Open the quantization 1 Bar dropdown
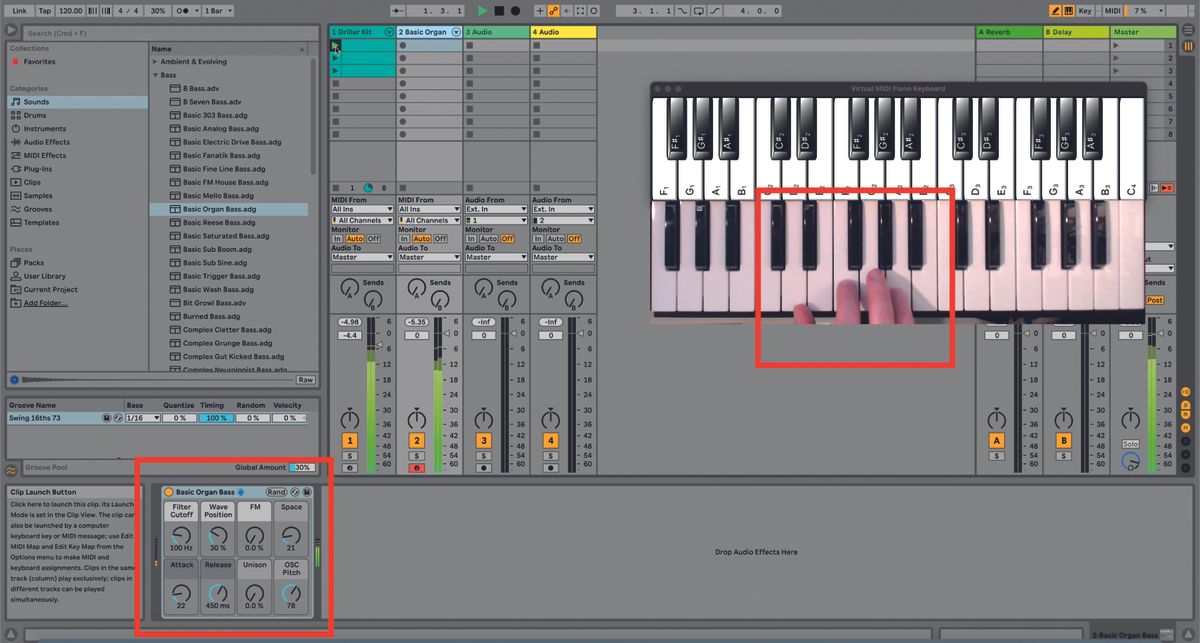The width and height of the screenshot is (1200, 643). [x=216, y=10]
